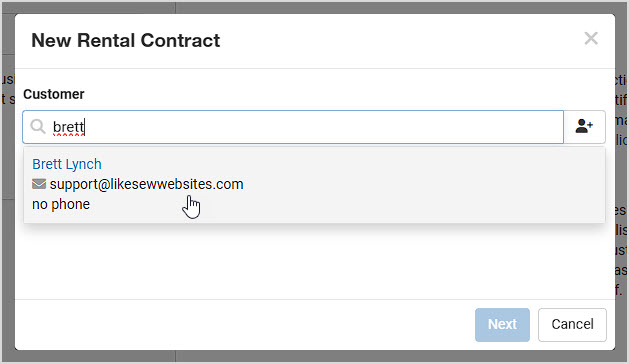The image size is (629, 364).
Task: Click the add new customer icon
Action: coord(584,127)
